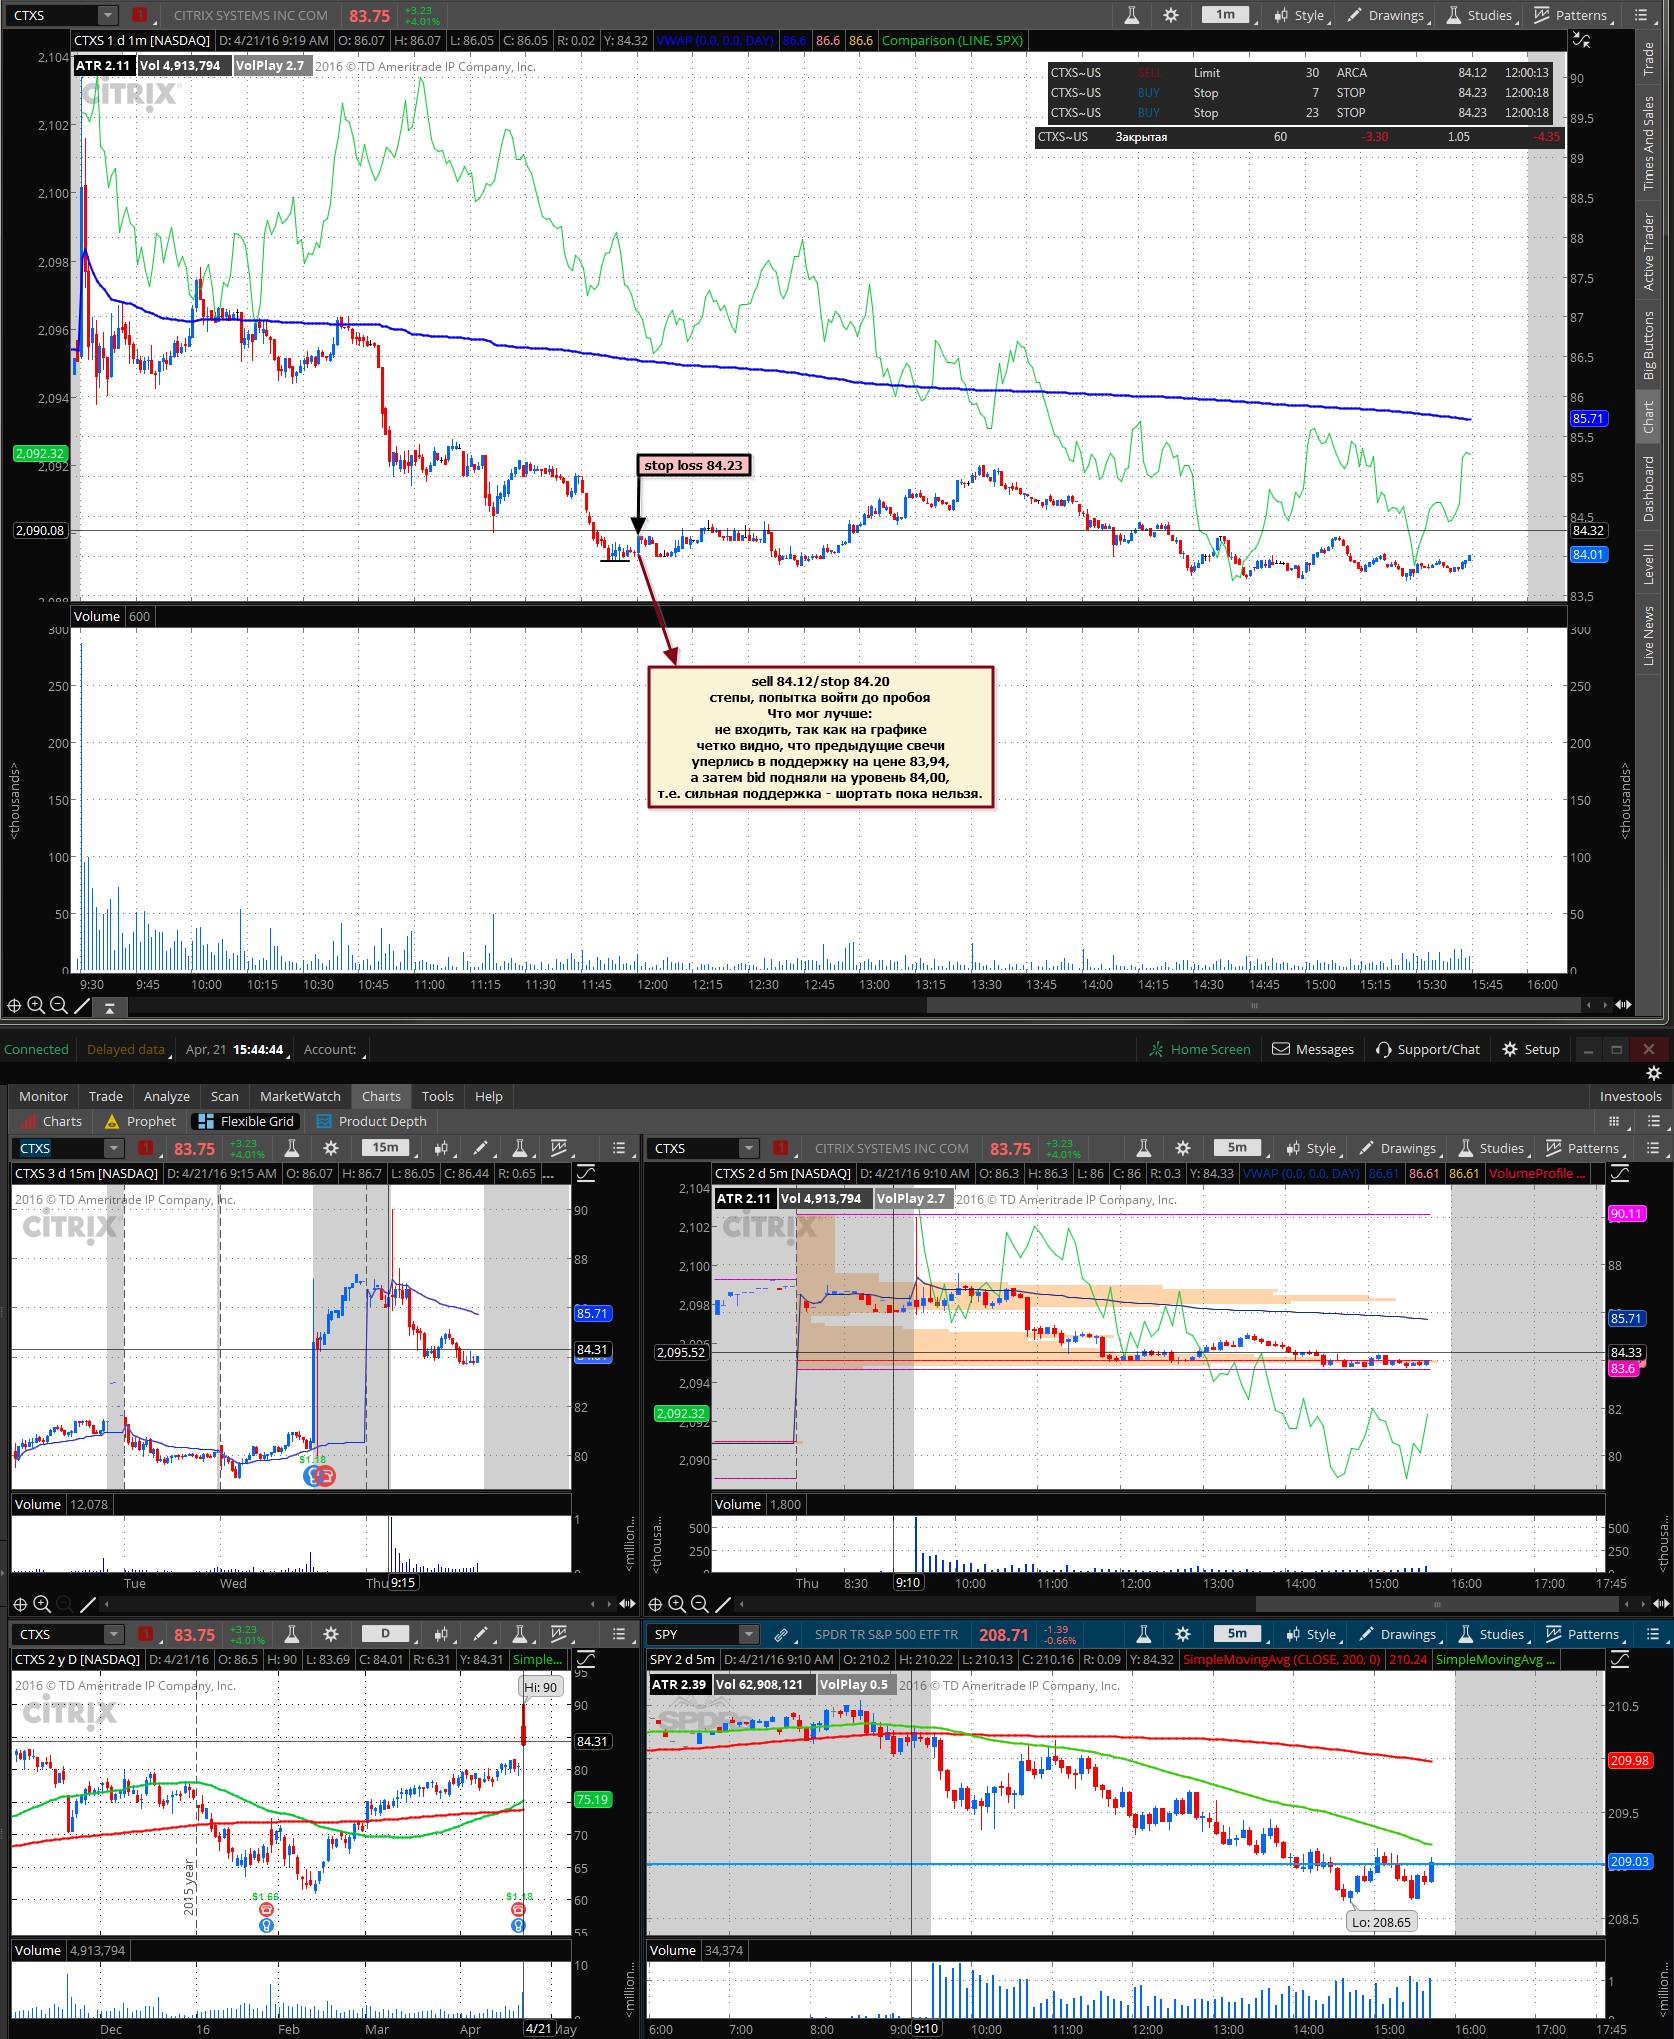
Task: Click the link icon beside the SPY symbol
Action: point(781,1634)
